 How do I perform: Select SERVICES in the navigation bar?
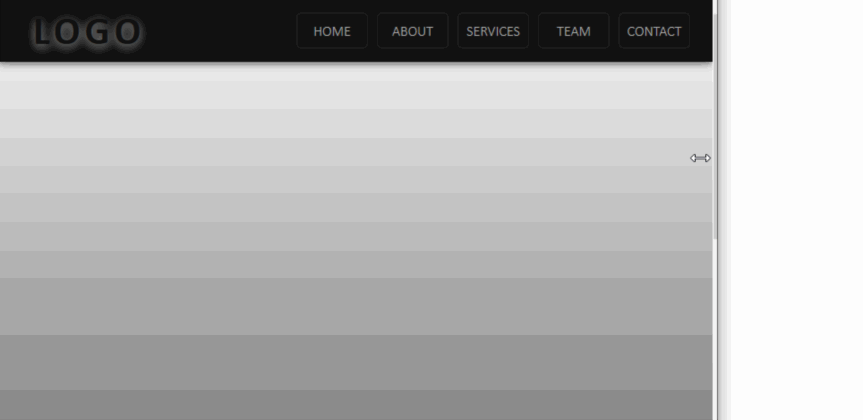tap(493, 31)
